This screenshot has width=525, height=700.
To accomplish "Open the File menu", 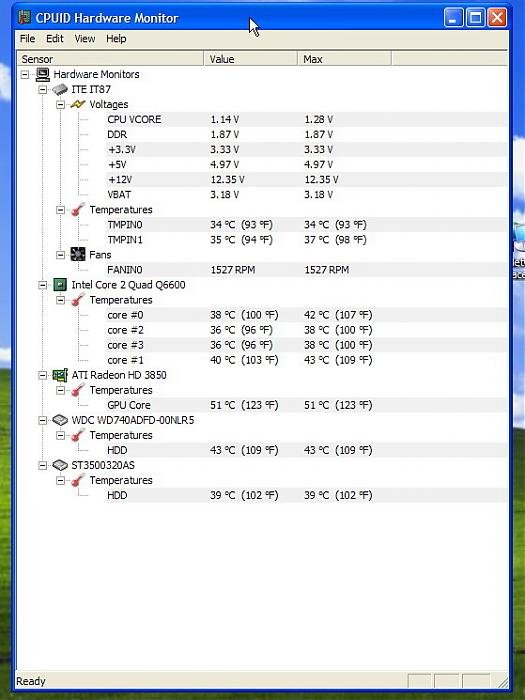I will (27, 39).
